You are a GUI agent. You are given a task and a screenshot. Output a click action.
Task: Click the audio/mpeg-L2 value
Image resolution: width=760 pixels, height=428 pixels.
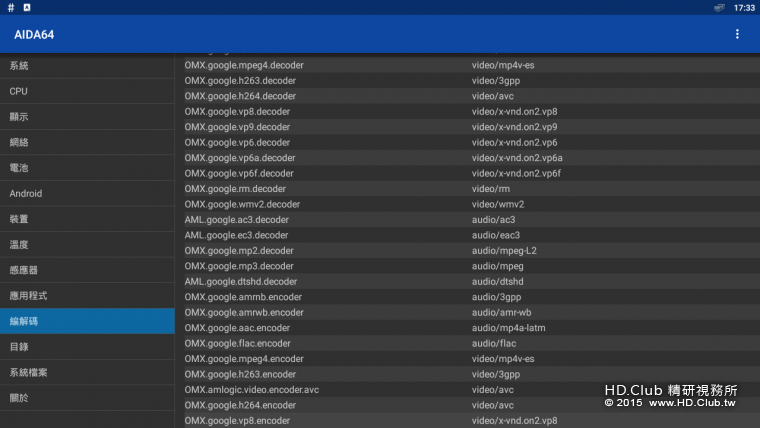tap(504, 251)
